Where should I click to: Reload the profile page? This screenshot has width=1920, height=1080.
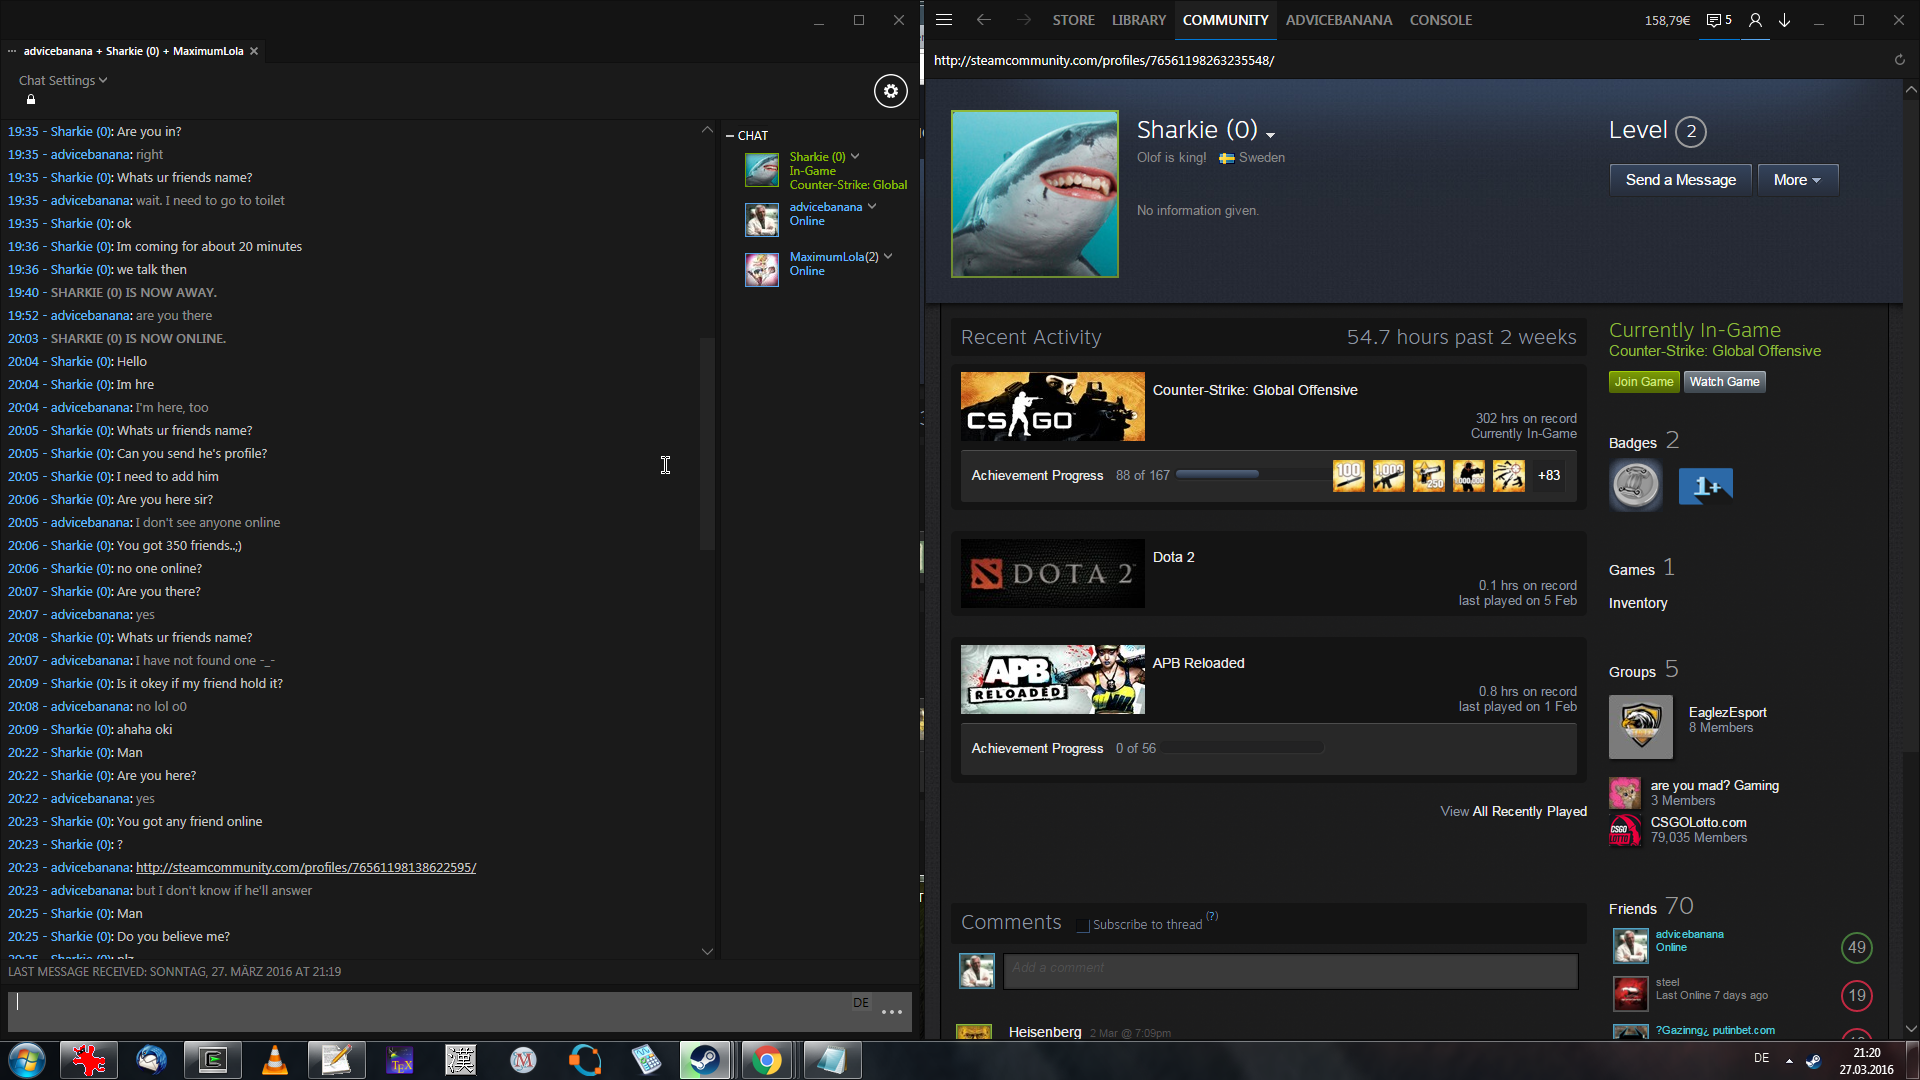(x=1899, y=60)
